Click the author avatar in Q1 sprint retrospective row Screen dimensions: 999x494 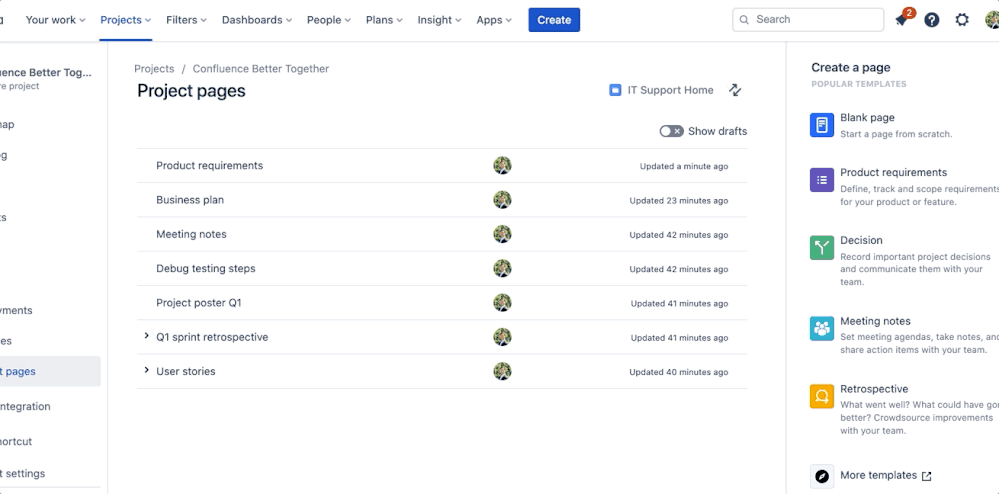click(x=502, y=337)
